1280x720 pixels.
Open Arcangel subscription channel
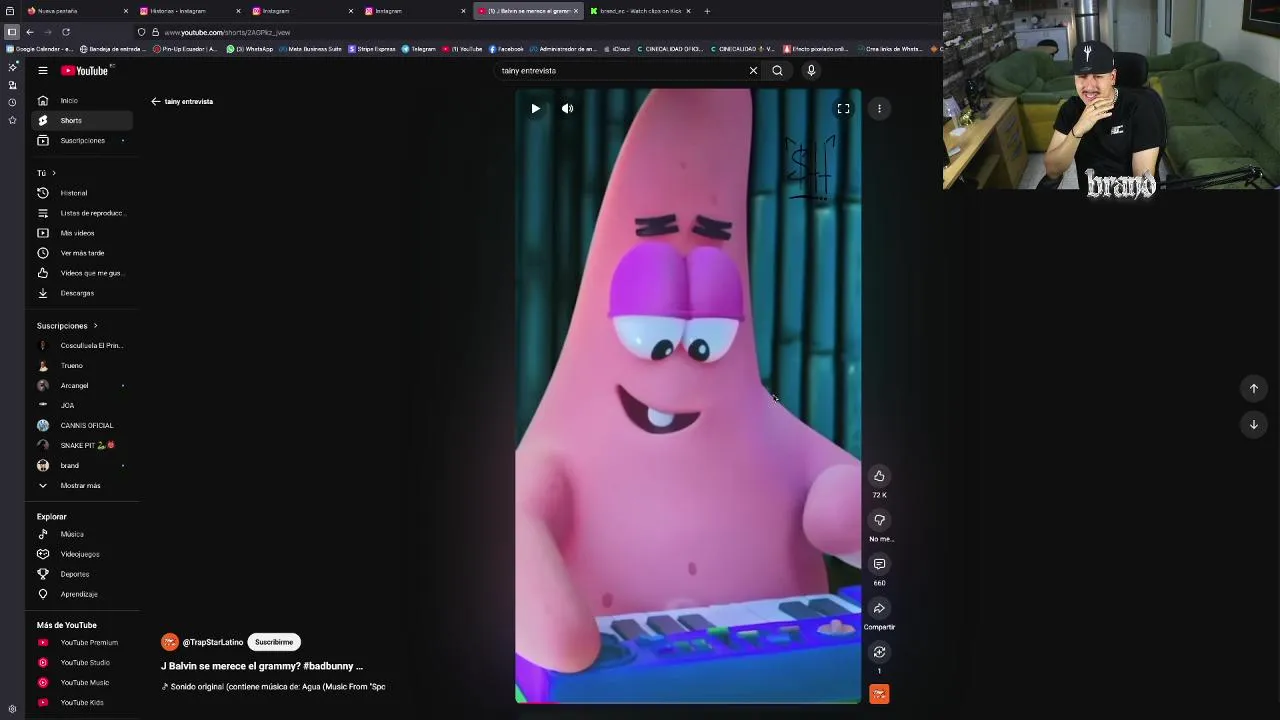click(x=80, y=385)
